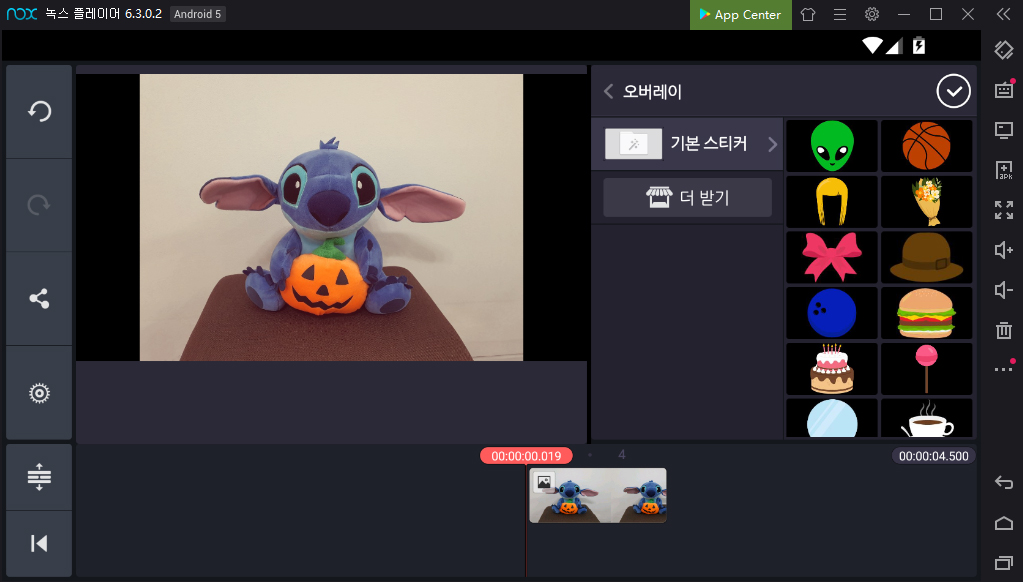Screen dimensions: 1023x582
Task: Click the total duration 00:00:04.500 label
Action: coord(934,456)
